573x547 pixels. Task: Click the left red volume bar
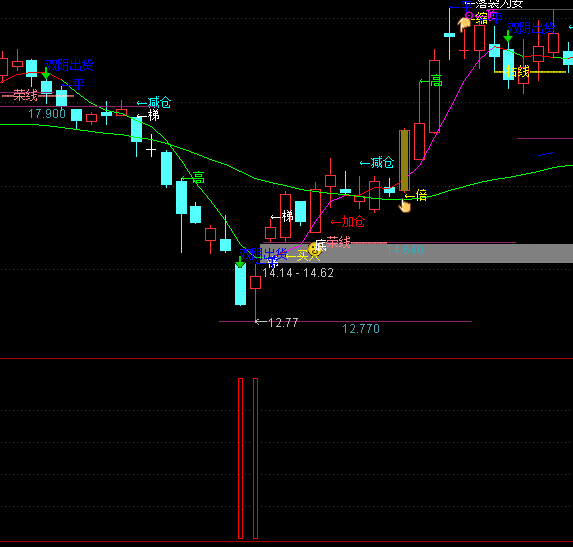(x=240, y=458)
